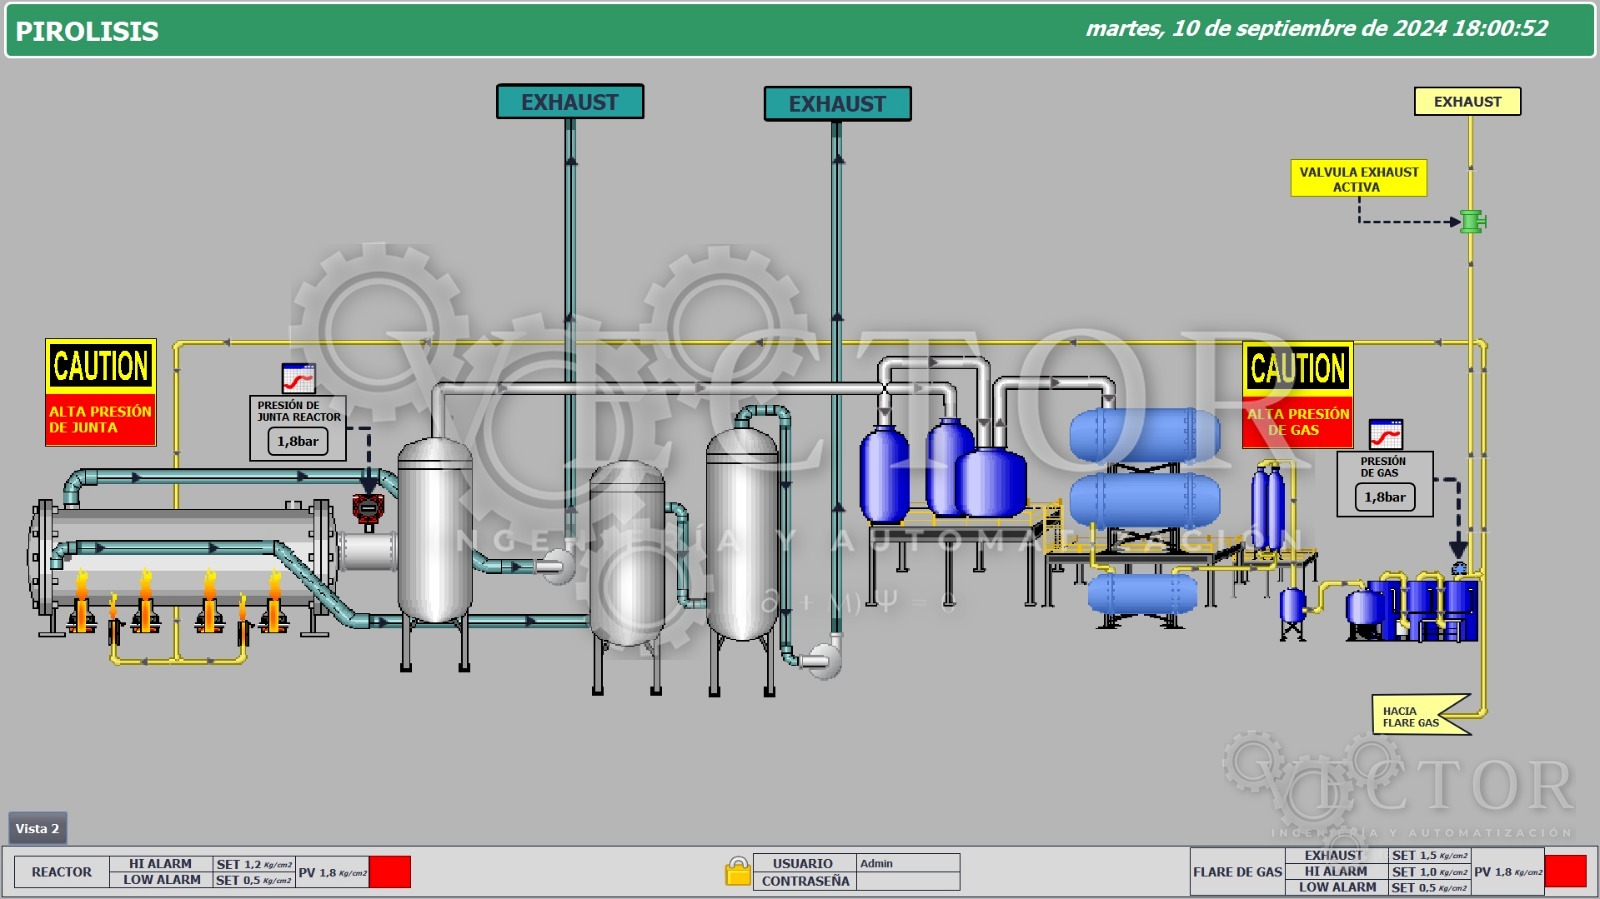The image size is (1600, 899).
Task: Click the red reactor alarm status indicator
Action: (x=390, y=872)
